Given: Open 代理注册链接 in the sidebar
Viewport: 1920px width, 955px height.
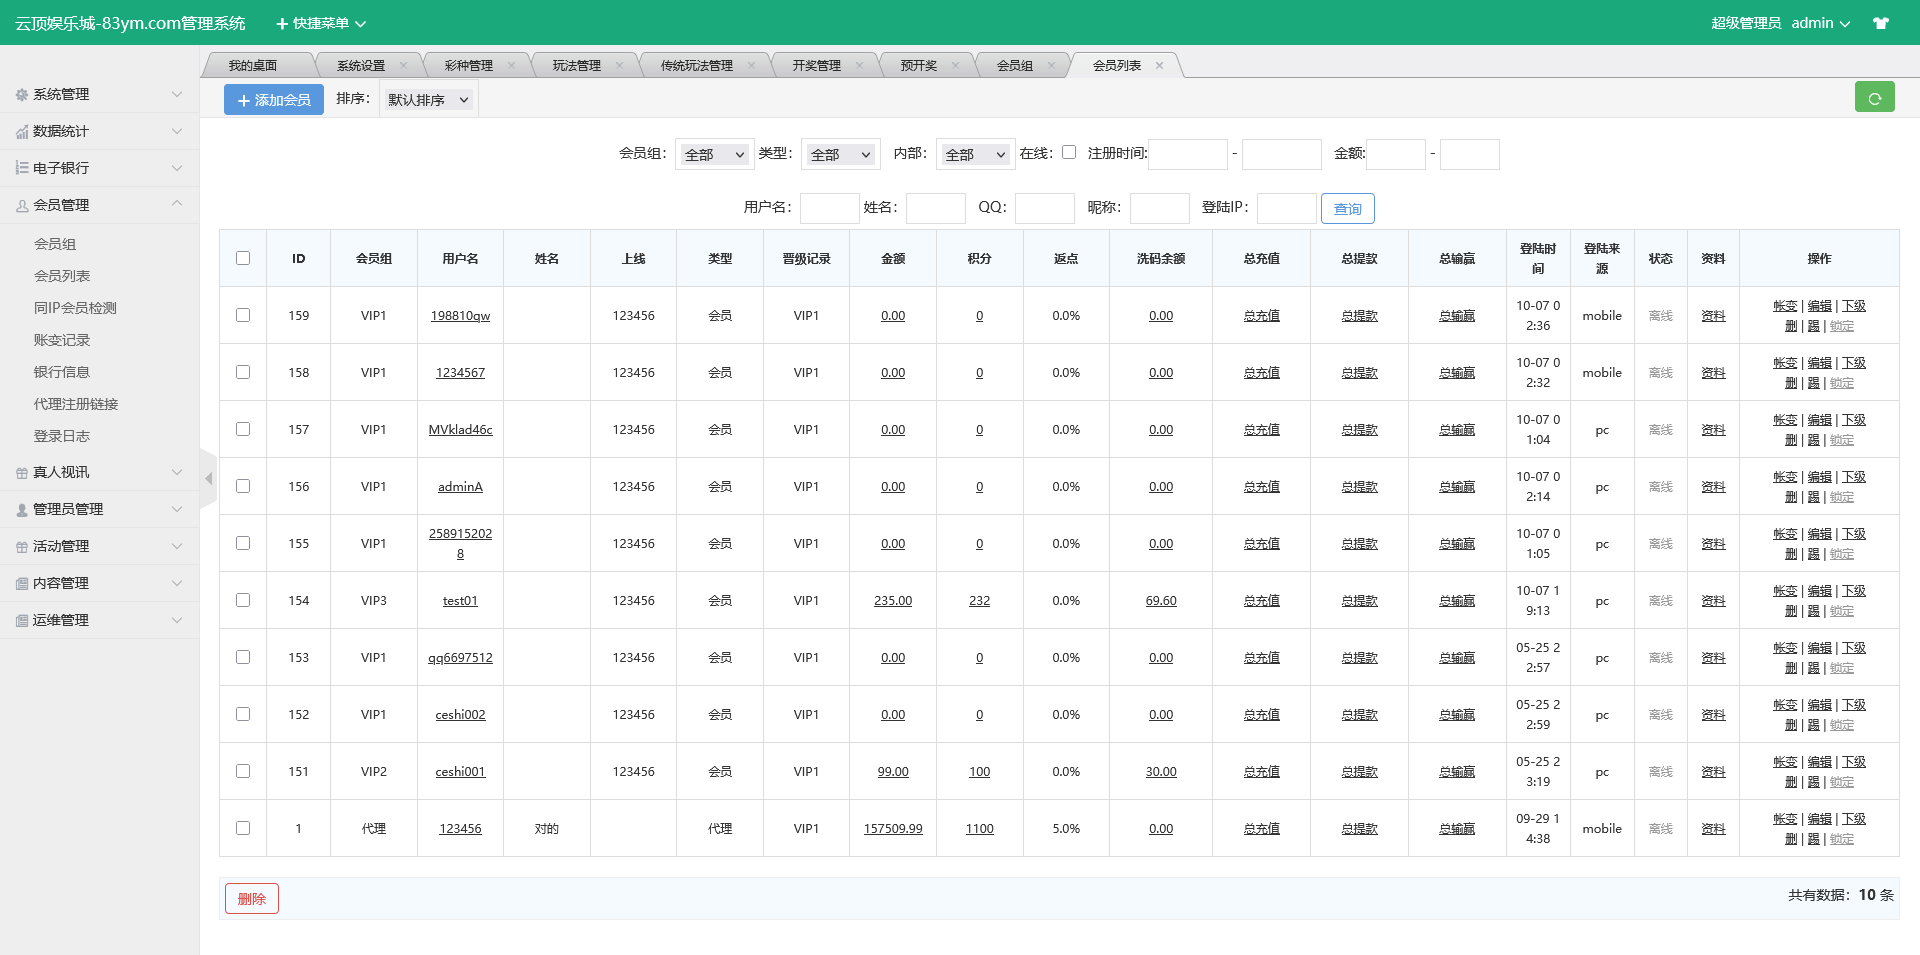Looking at the screenshot, I should pos(76,404).
